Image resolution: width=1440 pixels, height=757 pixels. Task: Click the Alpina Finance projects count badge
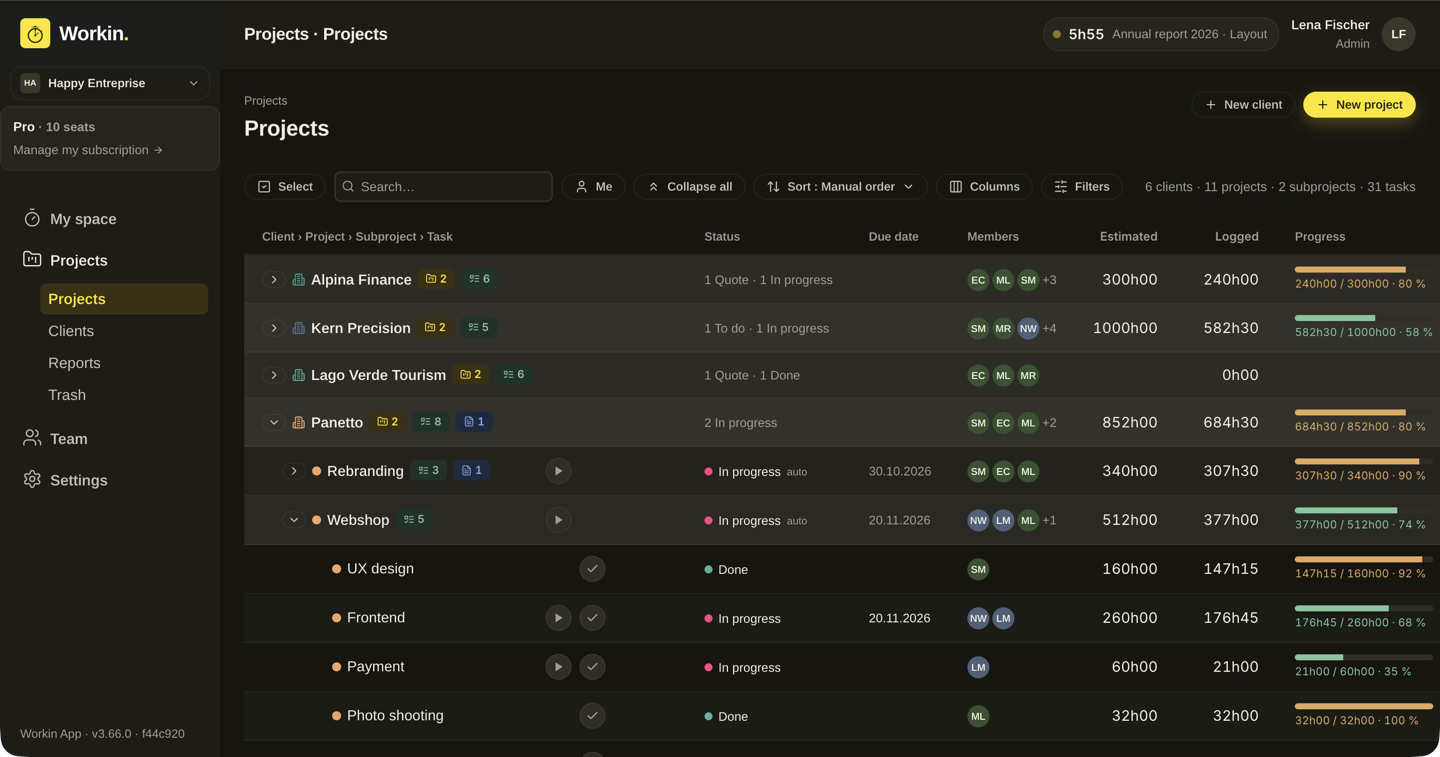point(436,279)
